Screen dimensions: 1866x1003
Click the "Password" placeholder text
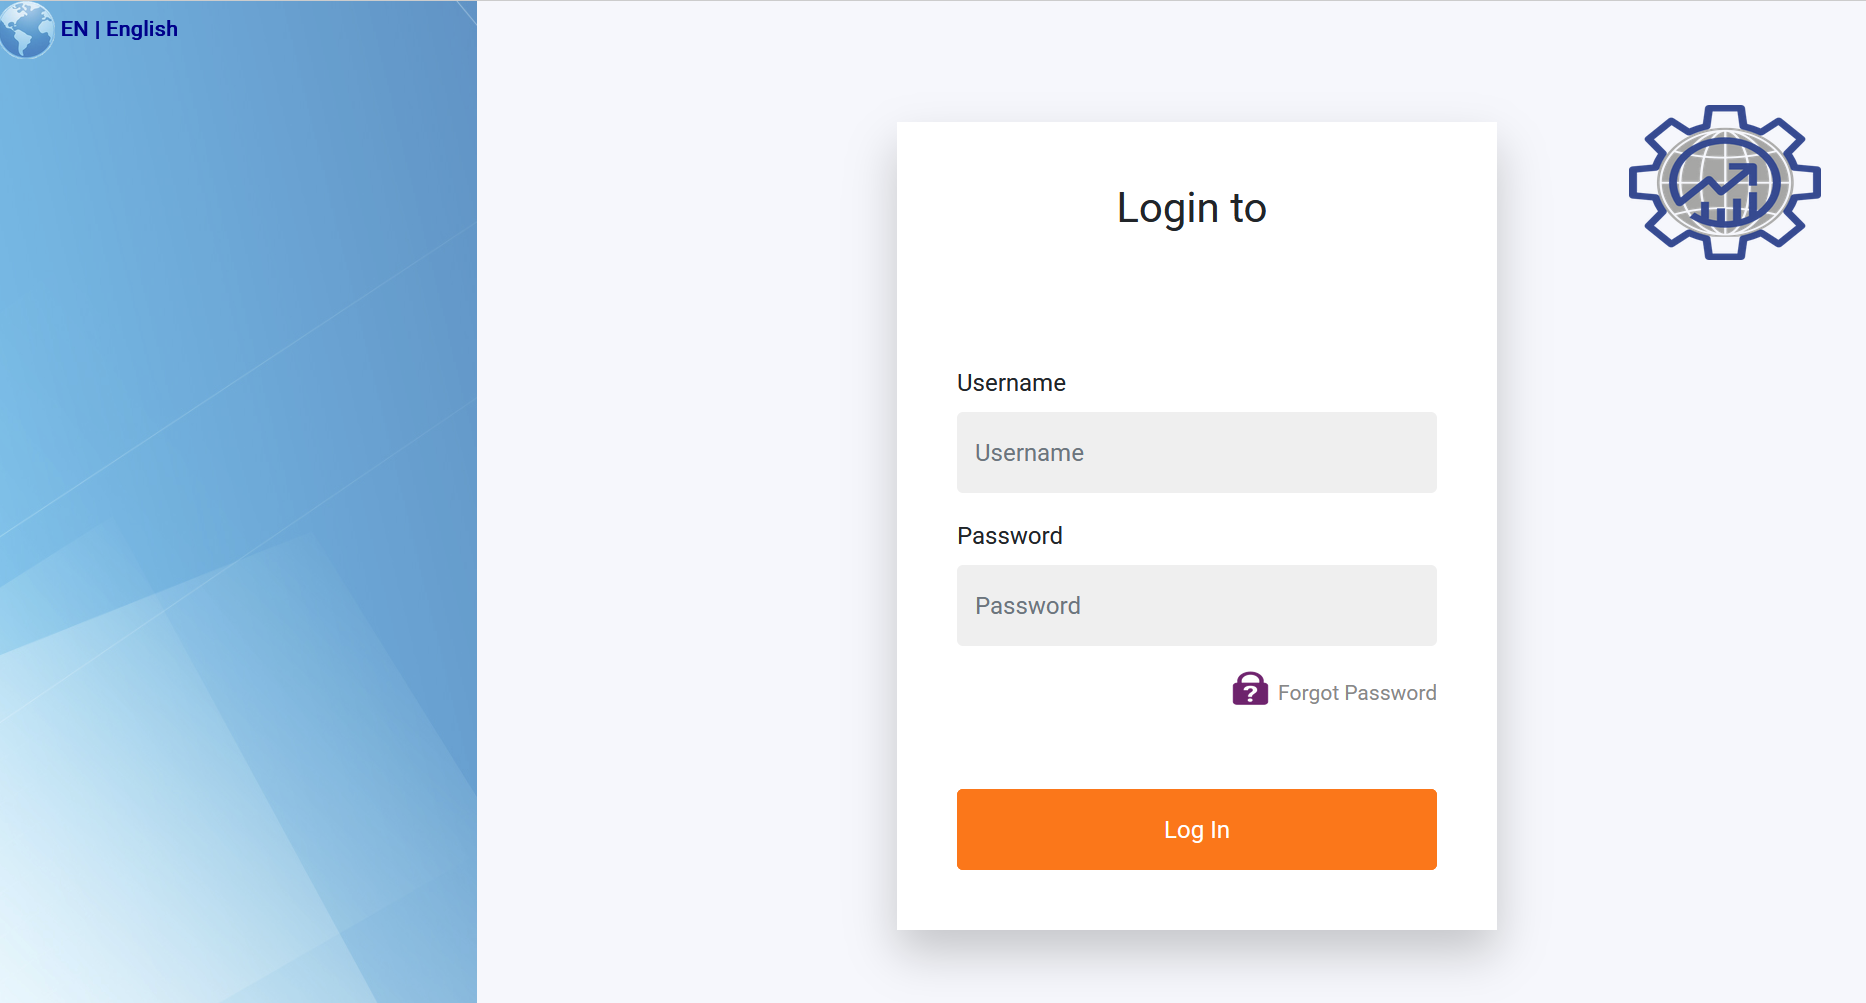[x=1027, y=606]
